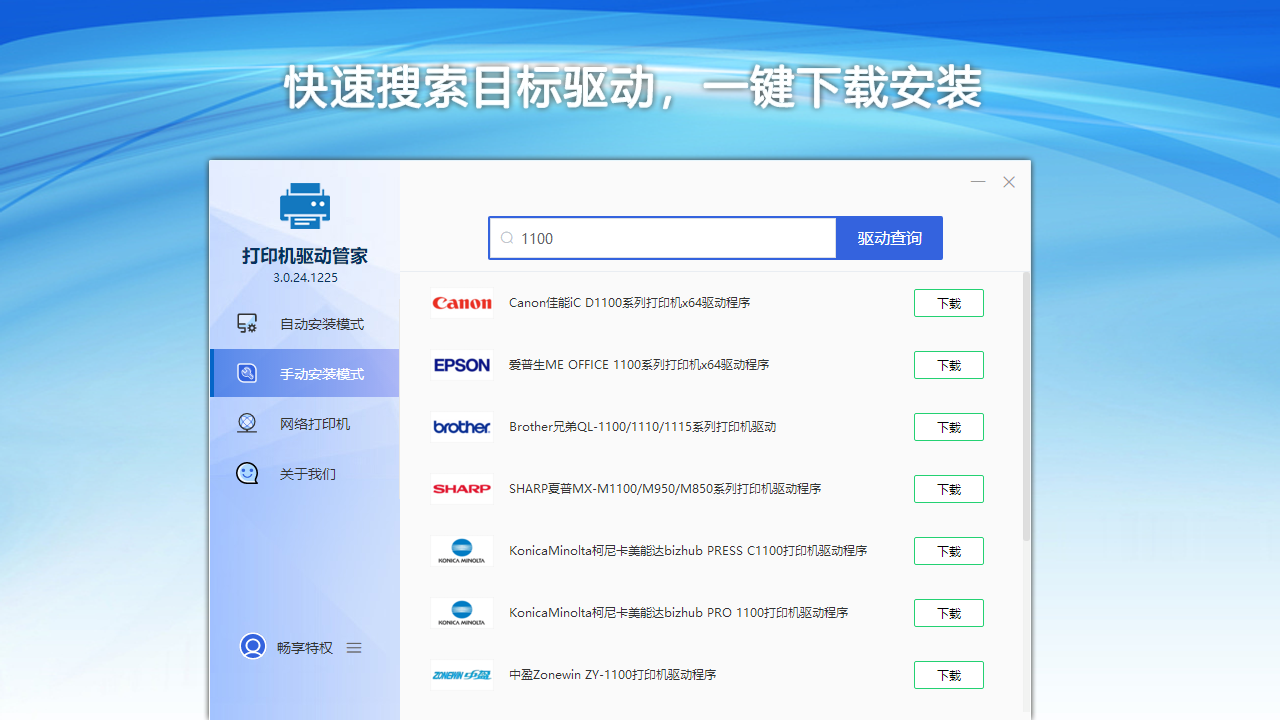Screen dimensions: 1280x720
Task: Open 网络打印机 via its globe icon
Action: (247, 422)
